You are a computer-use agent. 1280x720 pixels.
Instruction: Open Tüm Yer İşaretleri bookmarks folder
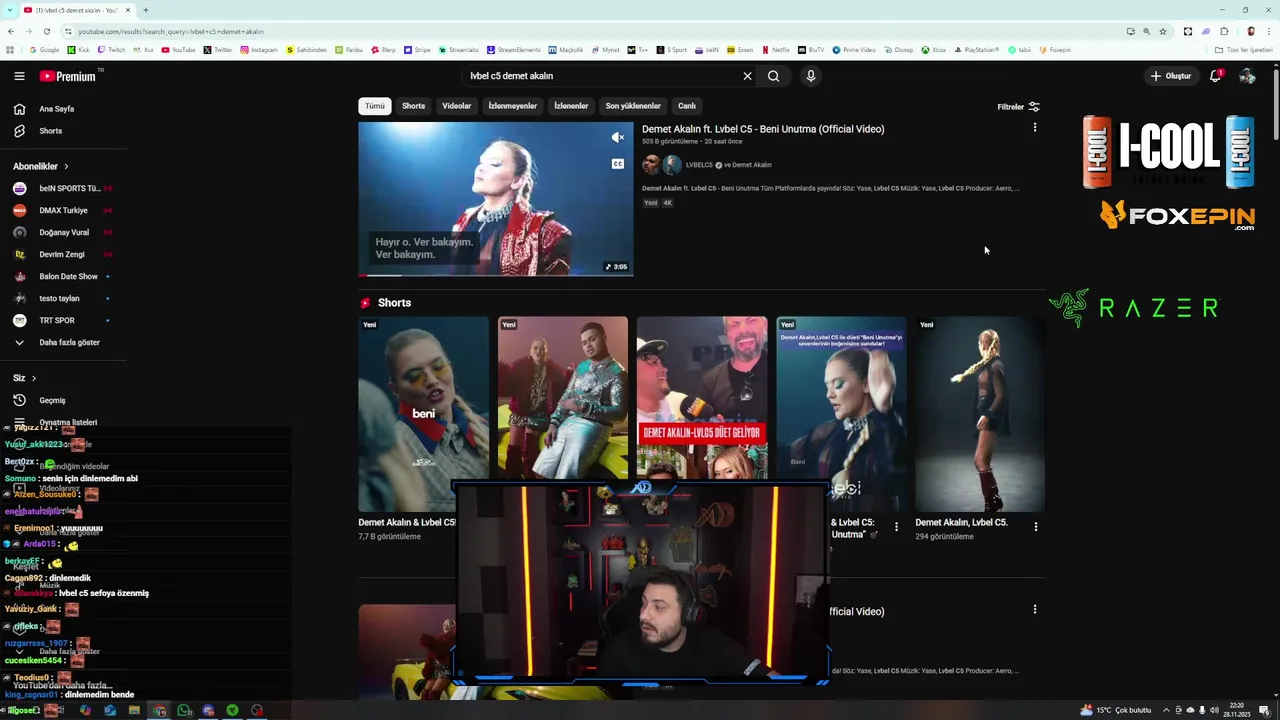click(x=1244, y=50)
